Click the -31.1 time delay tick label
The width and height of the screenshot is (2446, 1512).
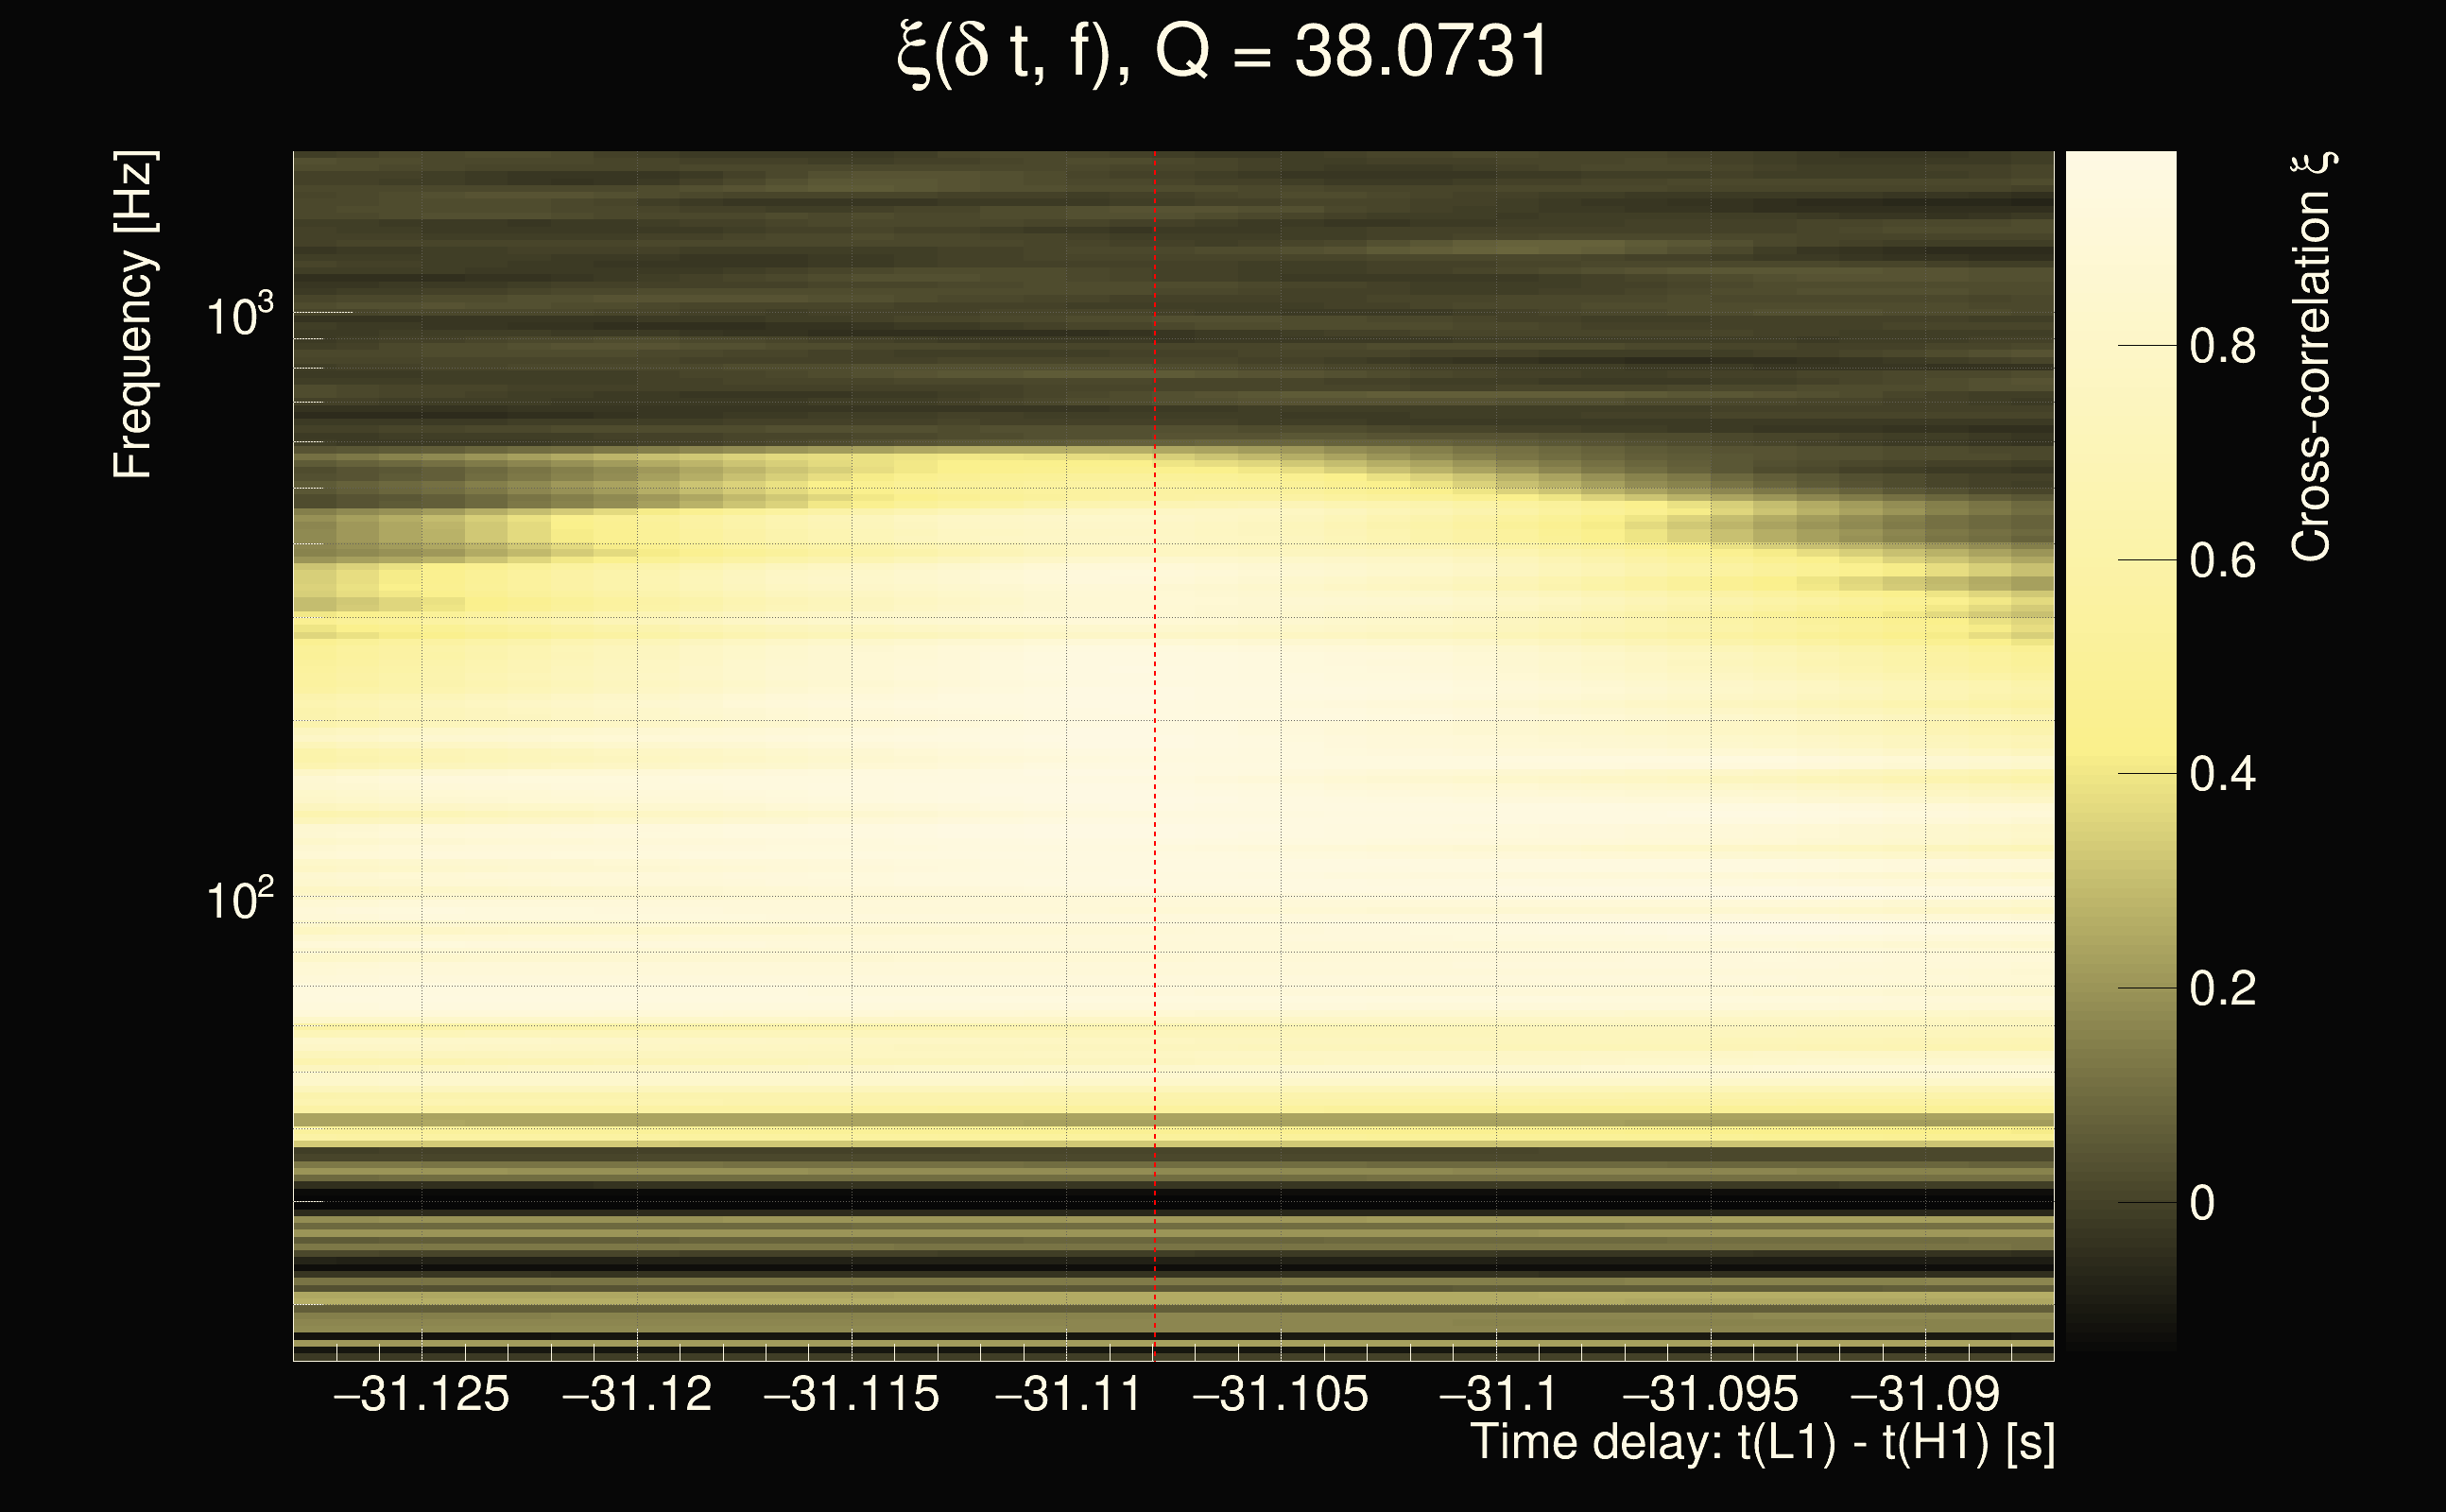coord(1497,1394)
